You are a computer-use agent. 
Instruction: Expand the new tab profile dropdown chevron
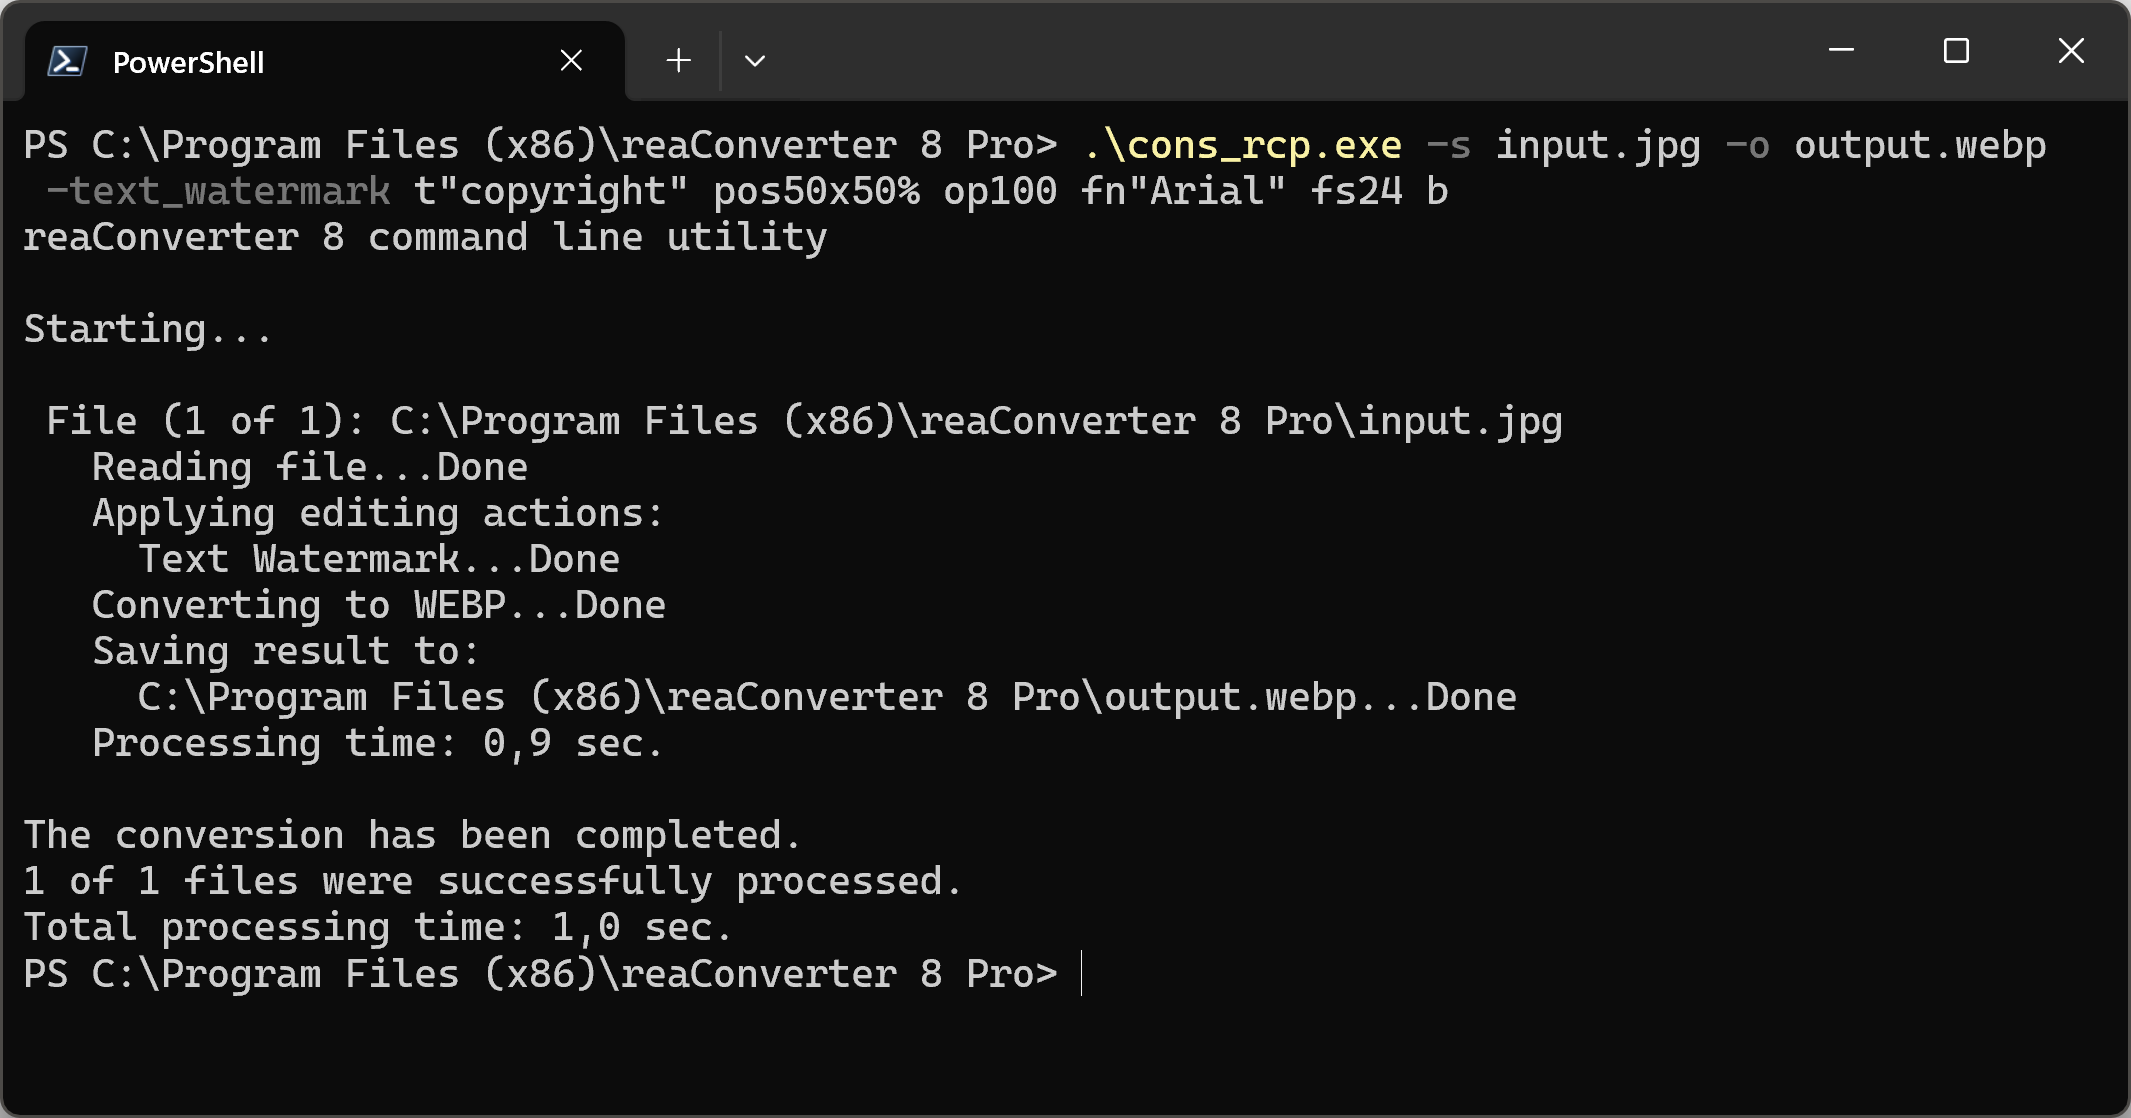(755, 61)
